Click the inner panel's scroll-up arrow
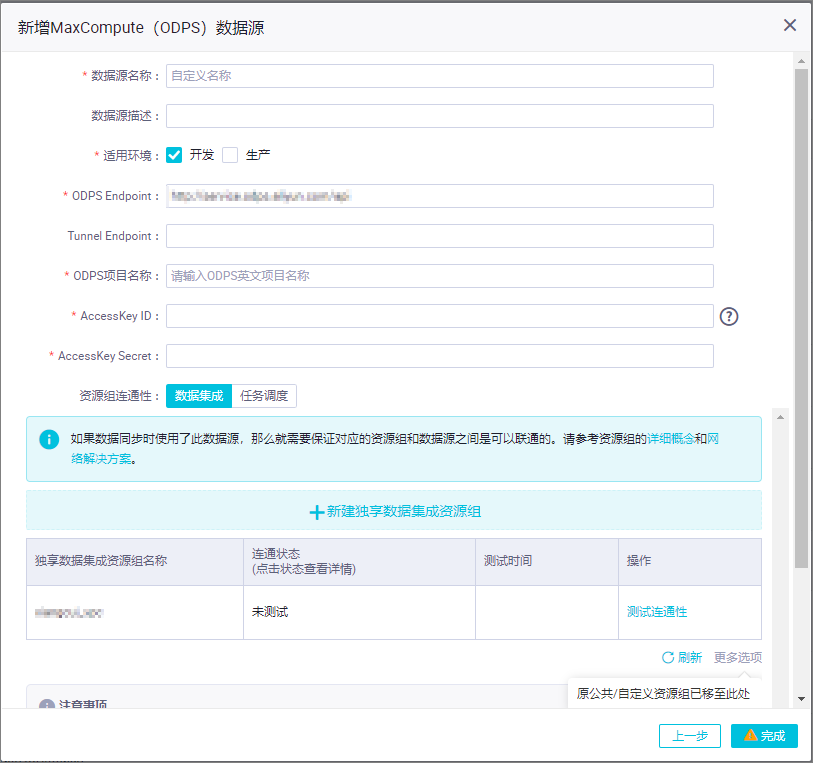The height and width of the screenshot is (763, 813). coord(780,417)
